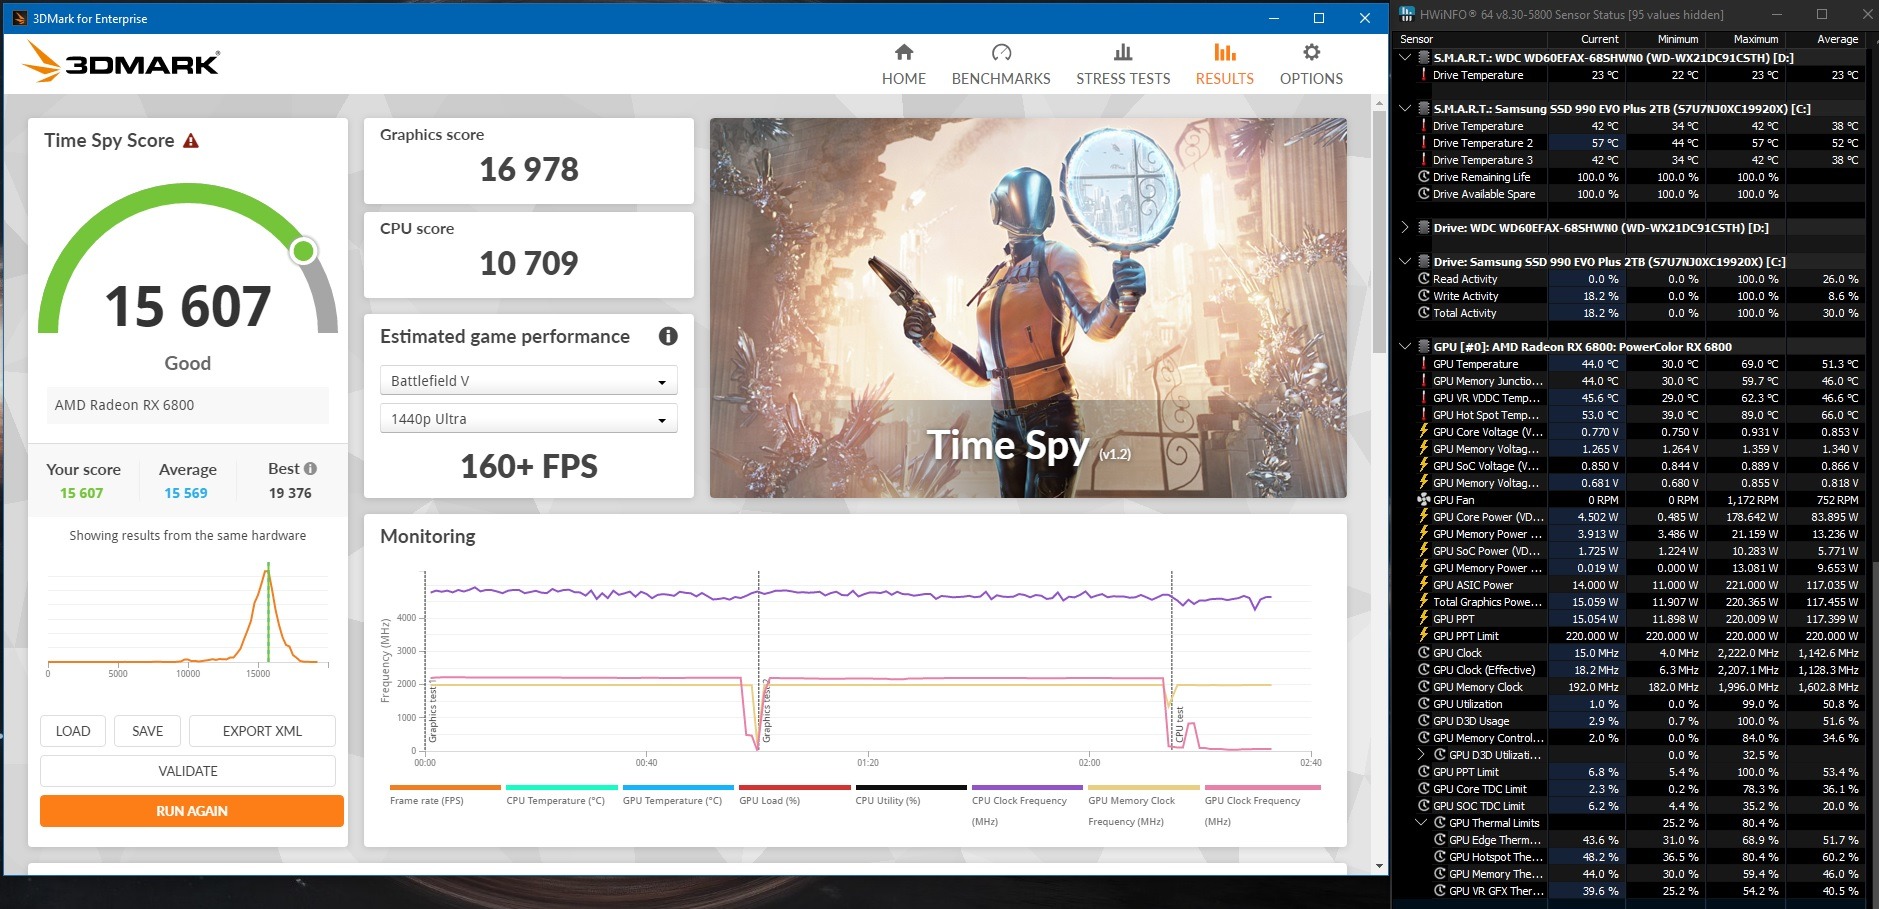
Task: Click the 3DMark app icon in the title bar
Action: tap(19, 18)
